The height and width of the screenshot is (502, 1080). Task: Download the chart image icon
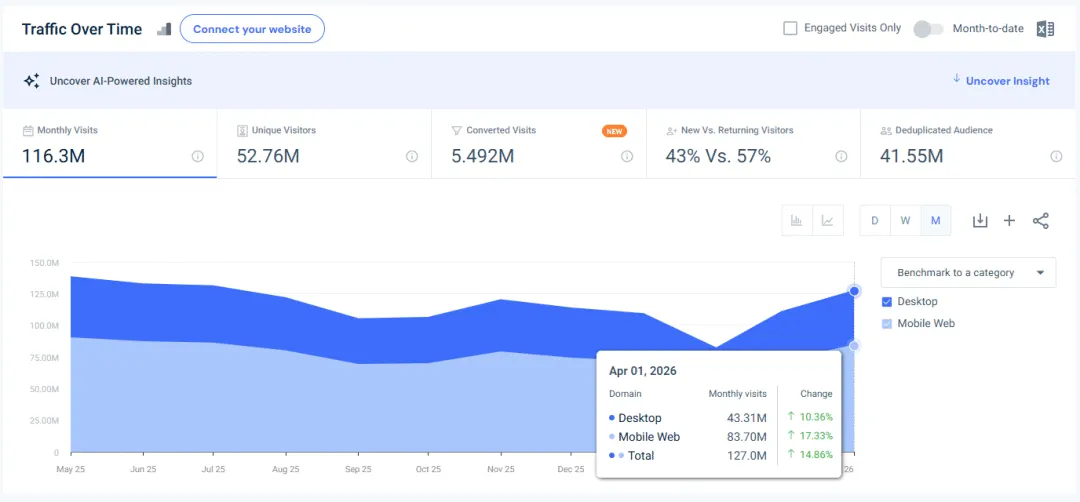[x=979, y=221]
